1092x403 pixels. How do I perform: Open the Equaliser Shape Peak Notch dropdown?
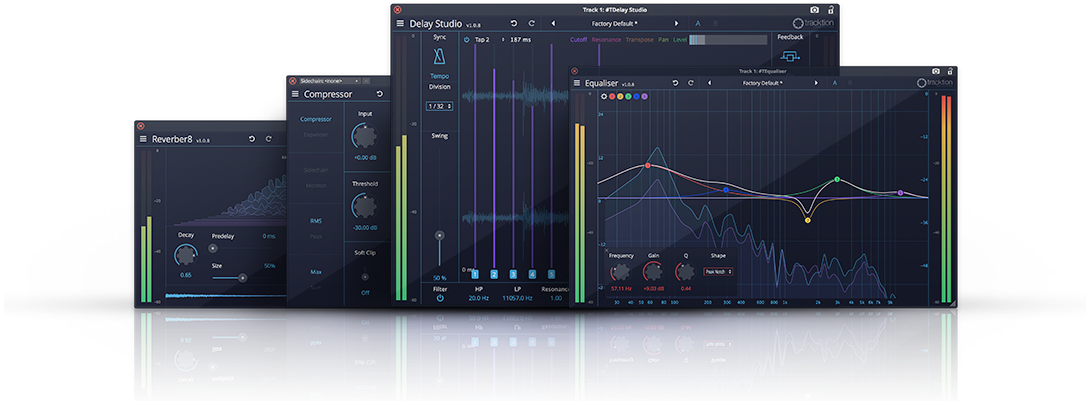[718, 271]
